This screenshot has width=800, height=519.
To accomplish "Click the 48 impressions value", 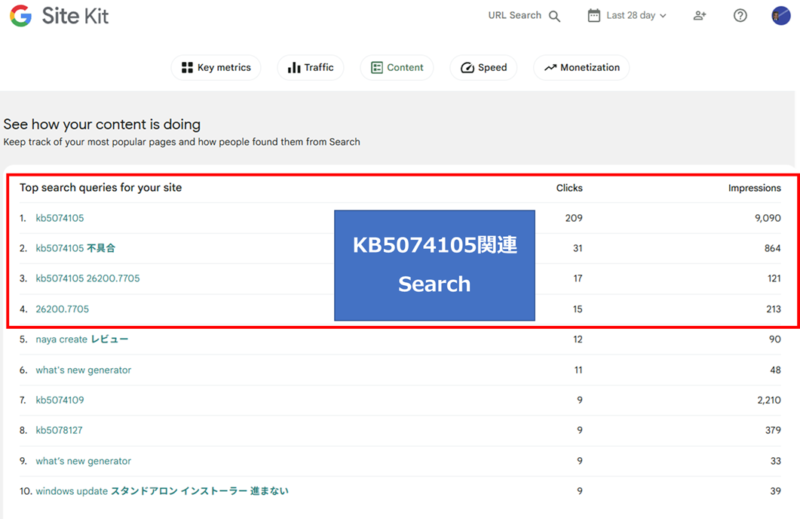I will 775,370.
